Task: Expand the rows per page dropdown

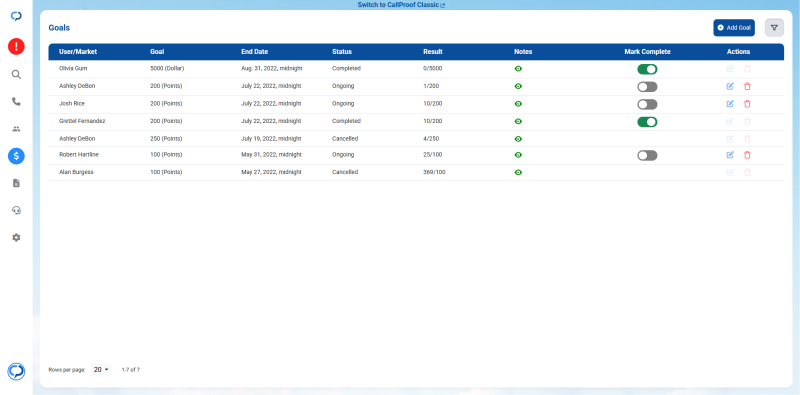Action: pos(101,369)
